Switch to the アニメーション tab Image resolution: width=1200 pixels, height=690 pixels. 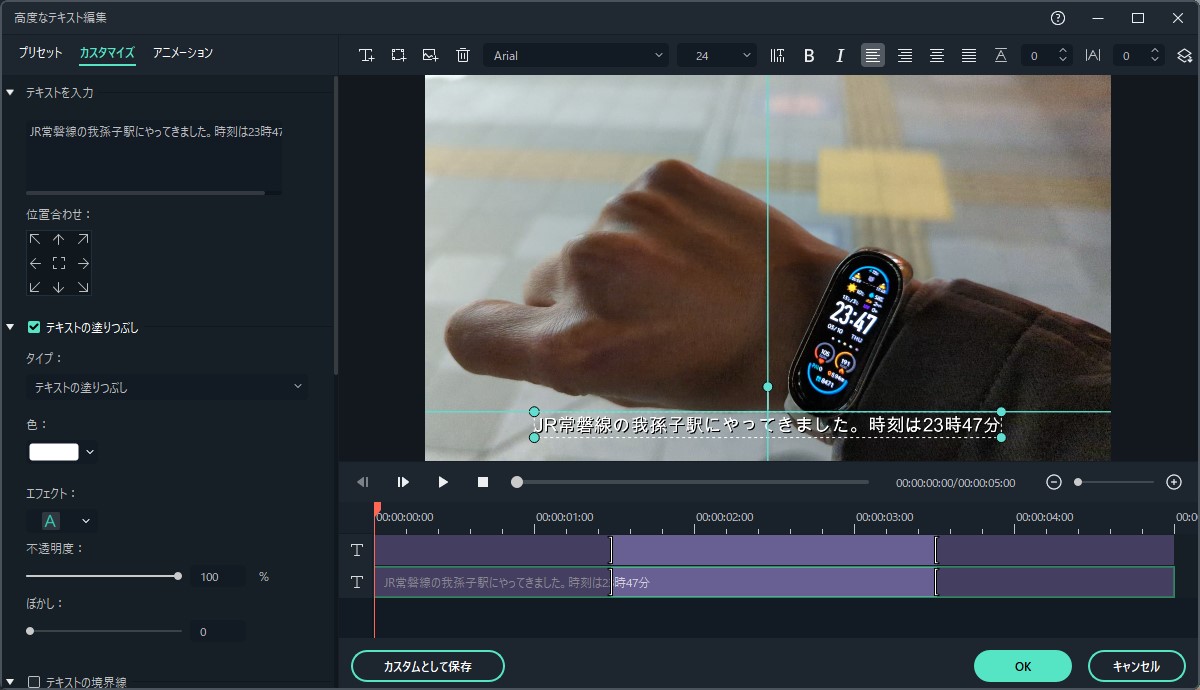point(182,53)
